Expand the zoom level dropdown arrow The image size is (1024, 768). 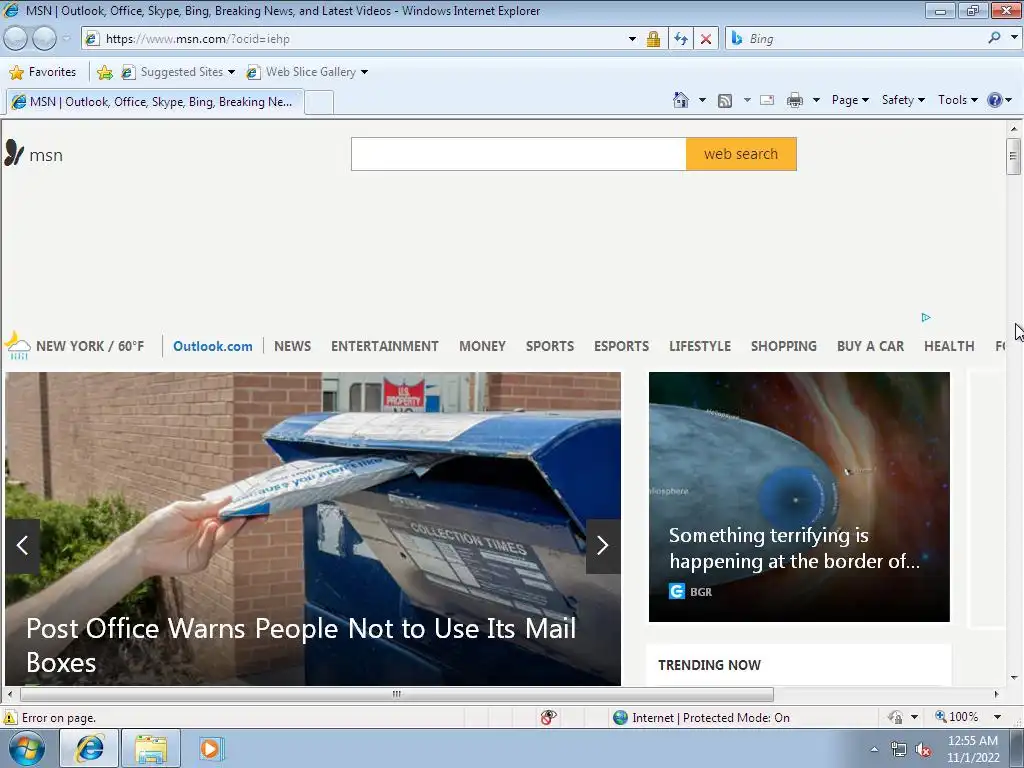(x=997, y=717)
